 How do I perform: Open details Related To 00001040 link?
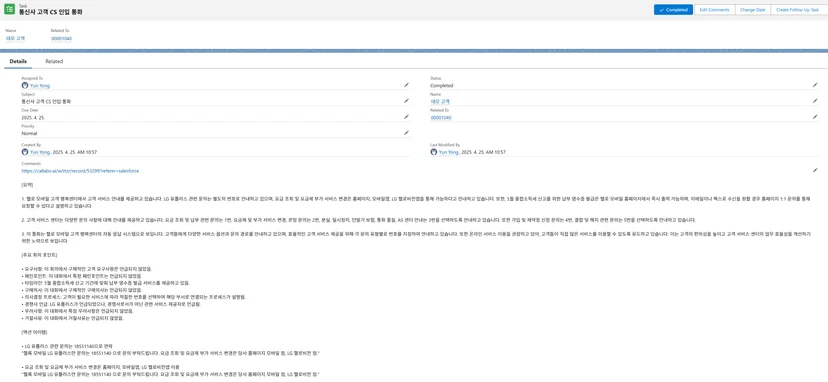point(441,118)
